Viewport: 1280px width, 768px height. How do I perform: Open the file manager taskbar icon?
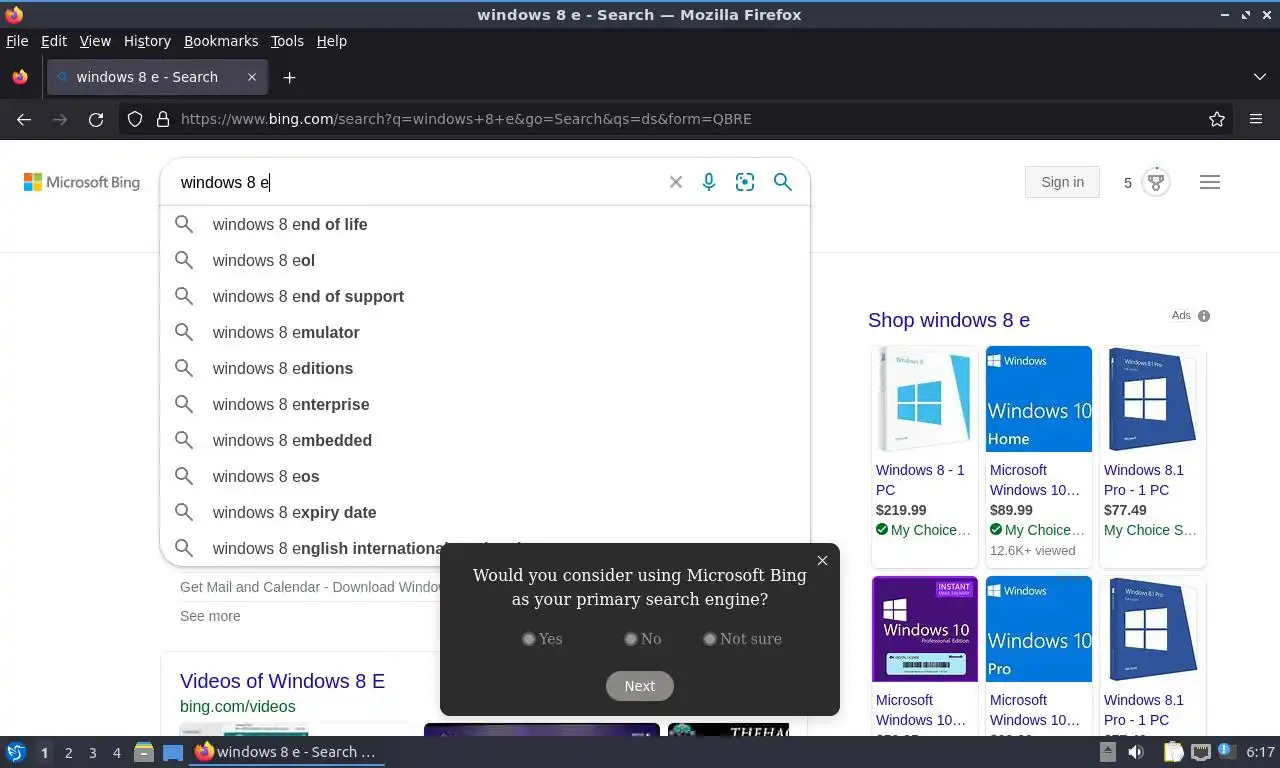144,752
